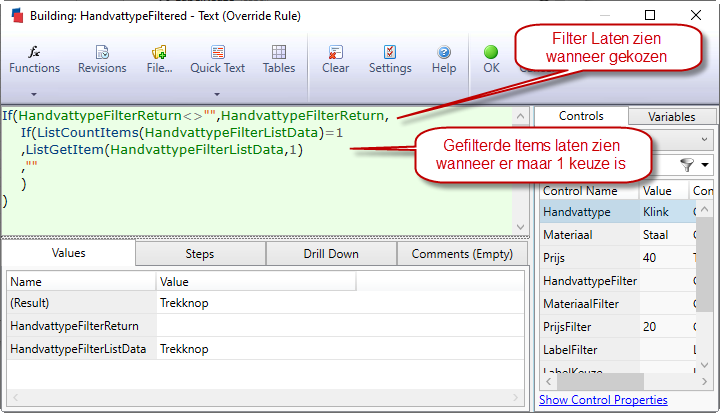Image resolution: width=720 pixels, height=413 pixels.
Task: Select the Handvattype control row
Action: click(x=618, y=212)
